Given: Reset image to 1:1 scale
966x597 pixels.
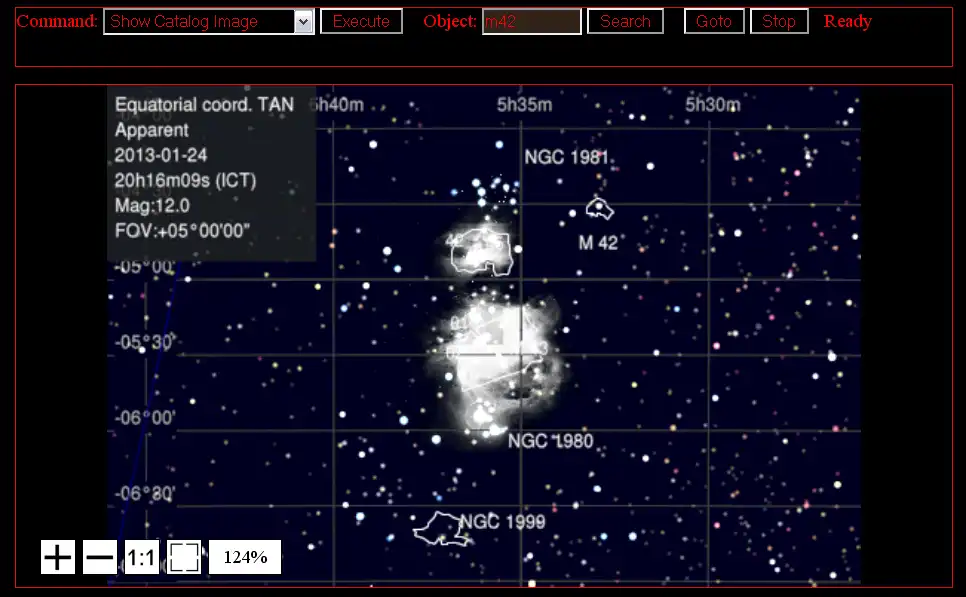Looking at the screenshot, I should coord(142,557).
